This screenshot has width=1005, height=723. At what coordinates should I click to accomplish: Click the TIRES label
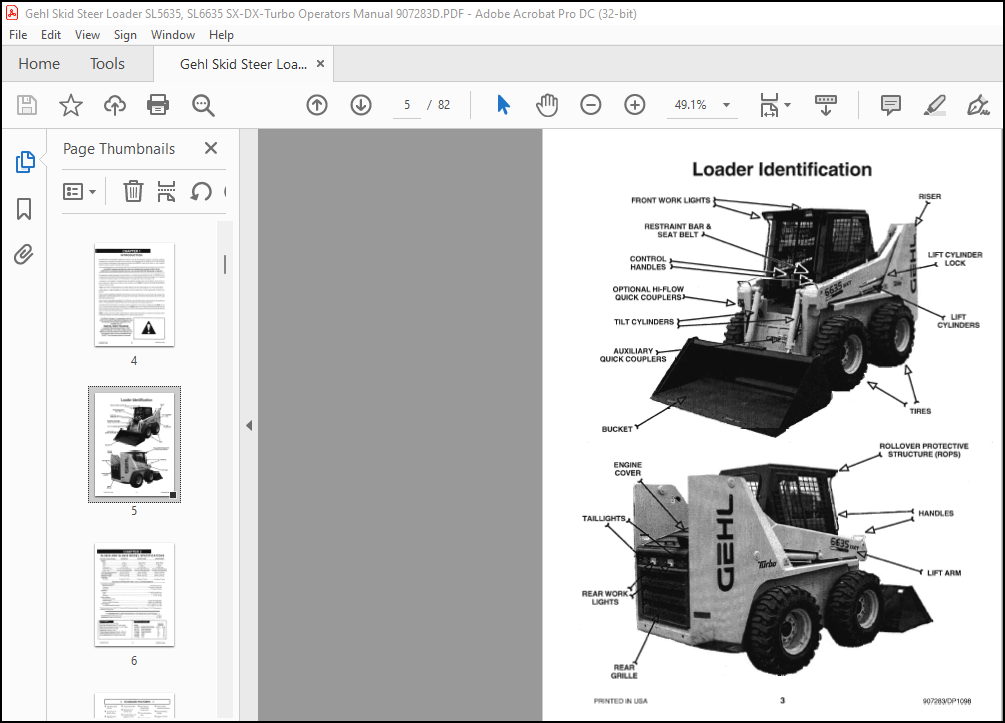[920, 411]
